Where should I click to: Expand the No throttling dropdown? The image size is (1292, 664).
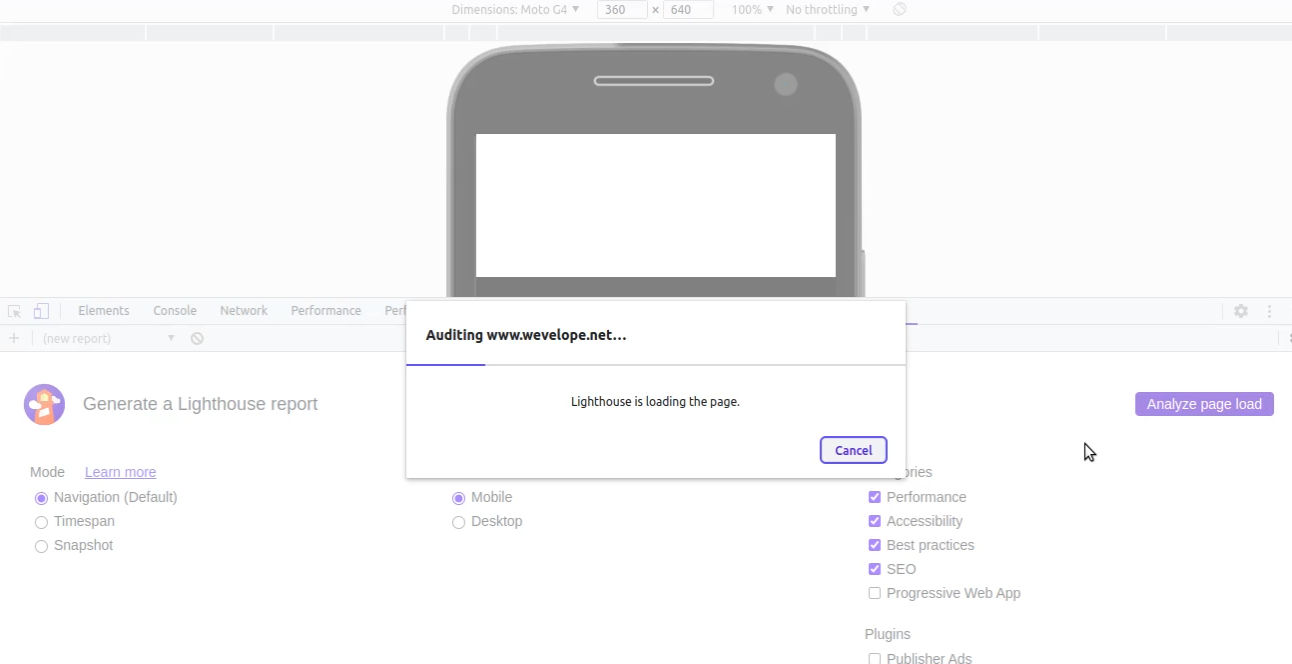(x=827, y=9)
